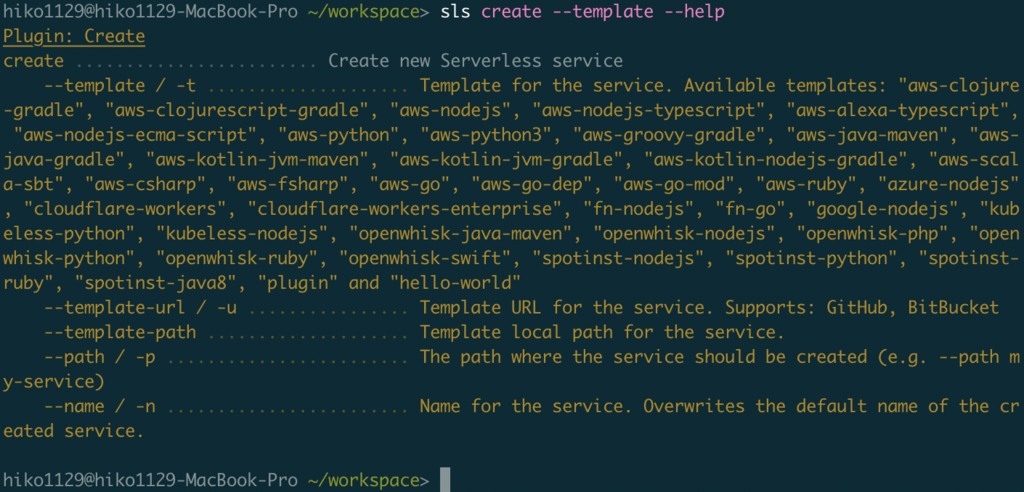
Task: Click the "--template-url / -u" option text
Action: (x=140, y=308)
